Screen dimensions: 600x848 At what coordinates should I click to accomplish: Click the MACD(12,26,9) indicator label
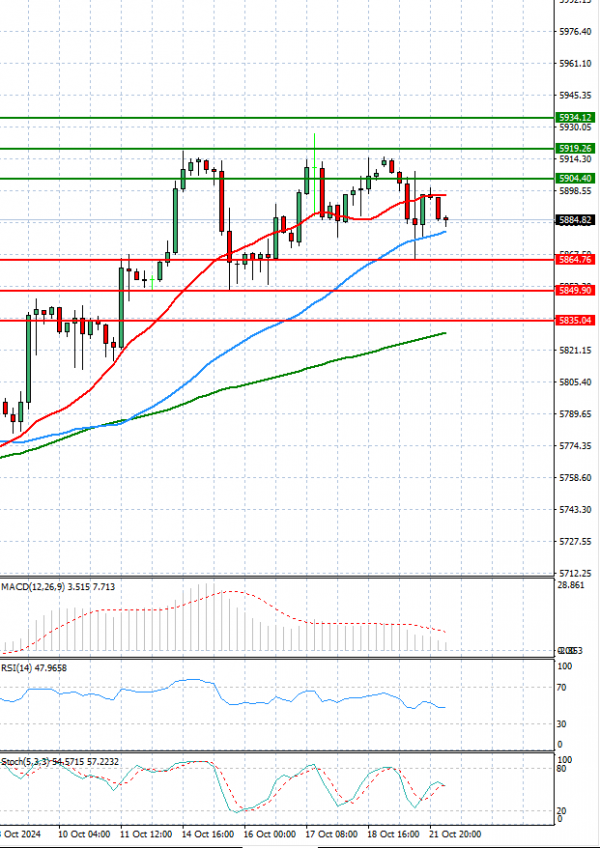[x=58, y=586]
